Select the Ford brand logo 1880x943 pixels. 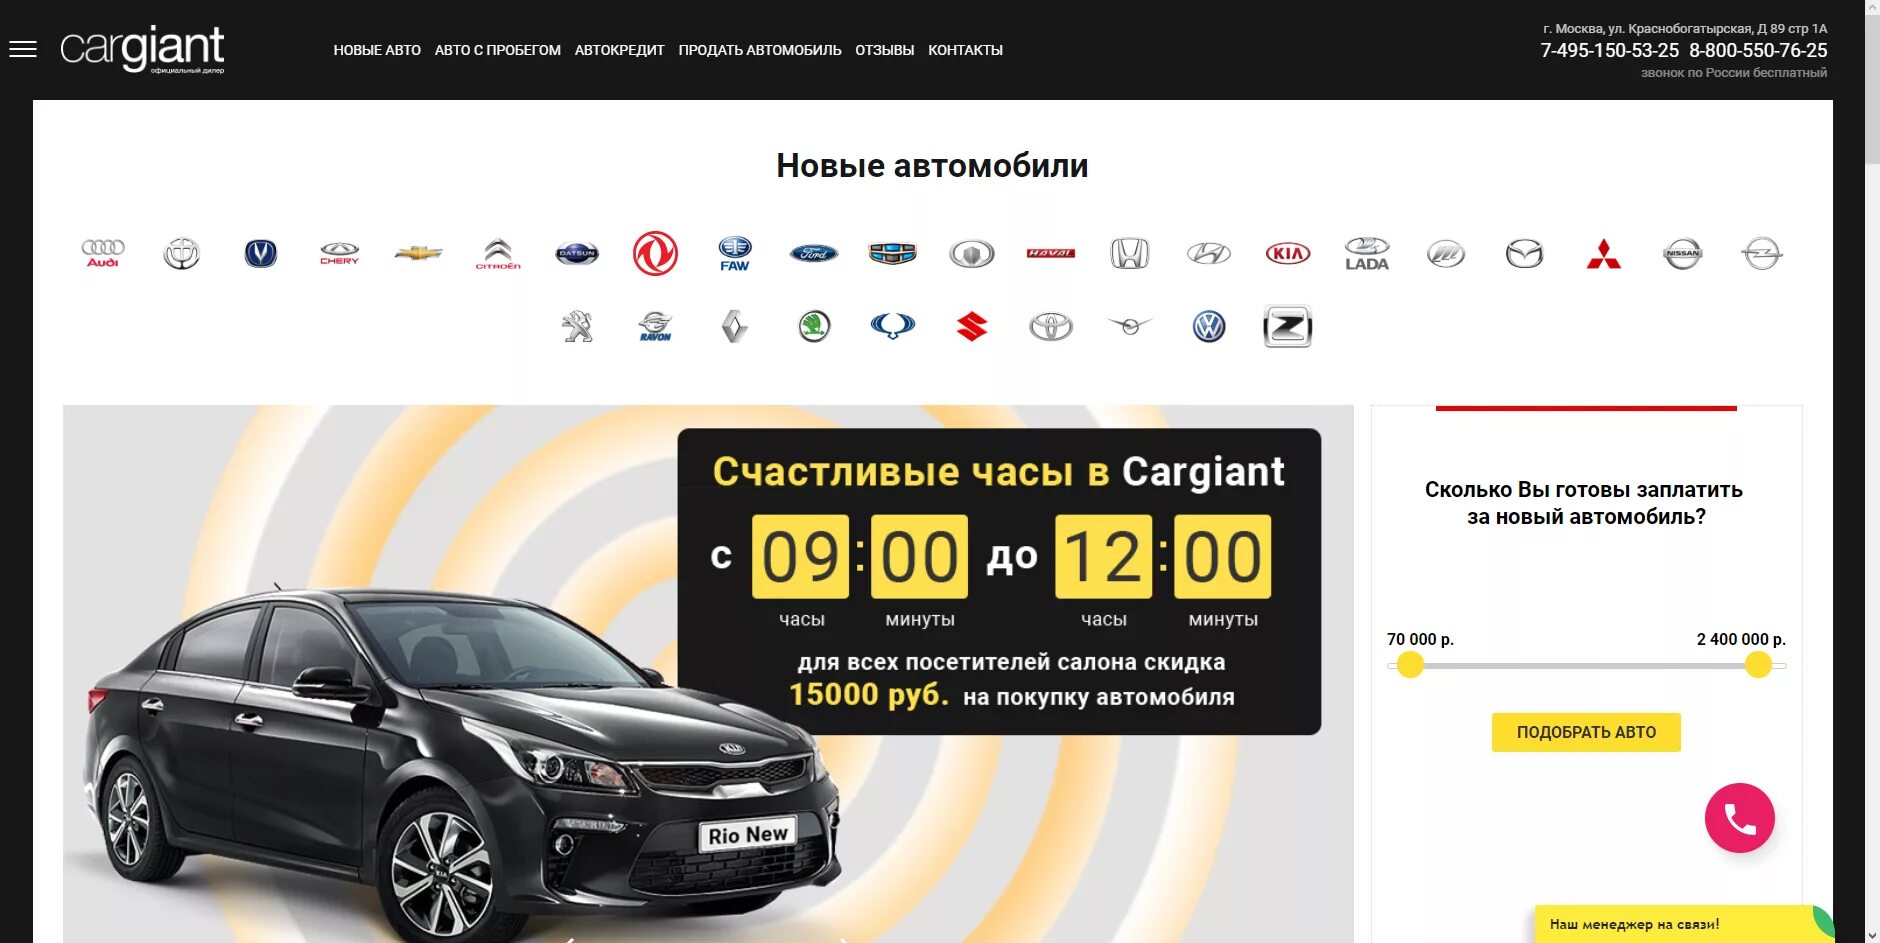coord(814,254)
